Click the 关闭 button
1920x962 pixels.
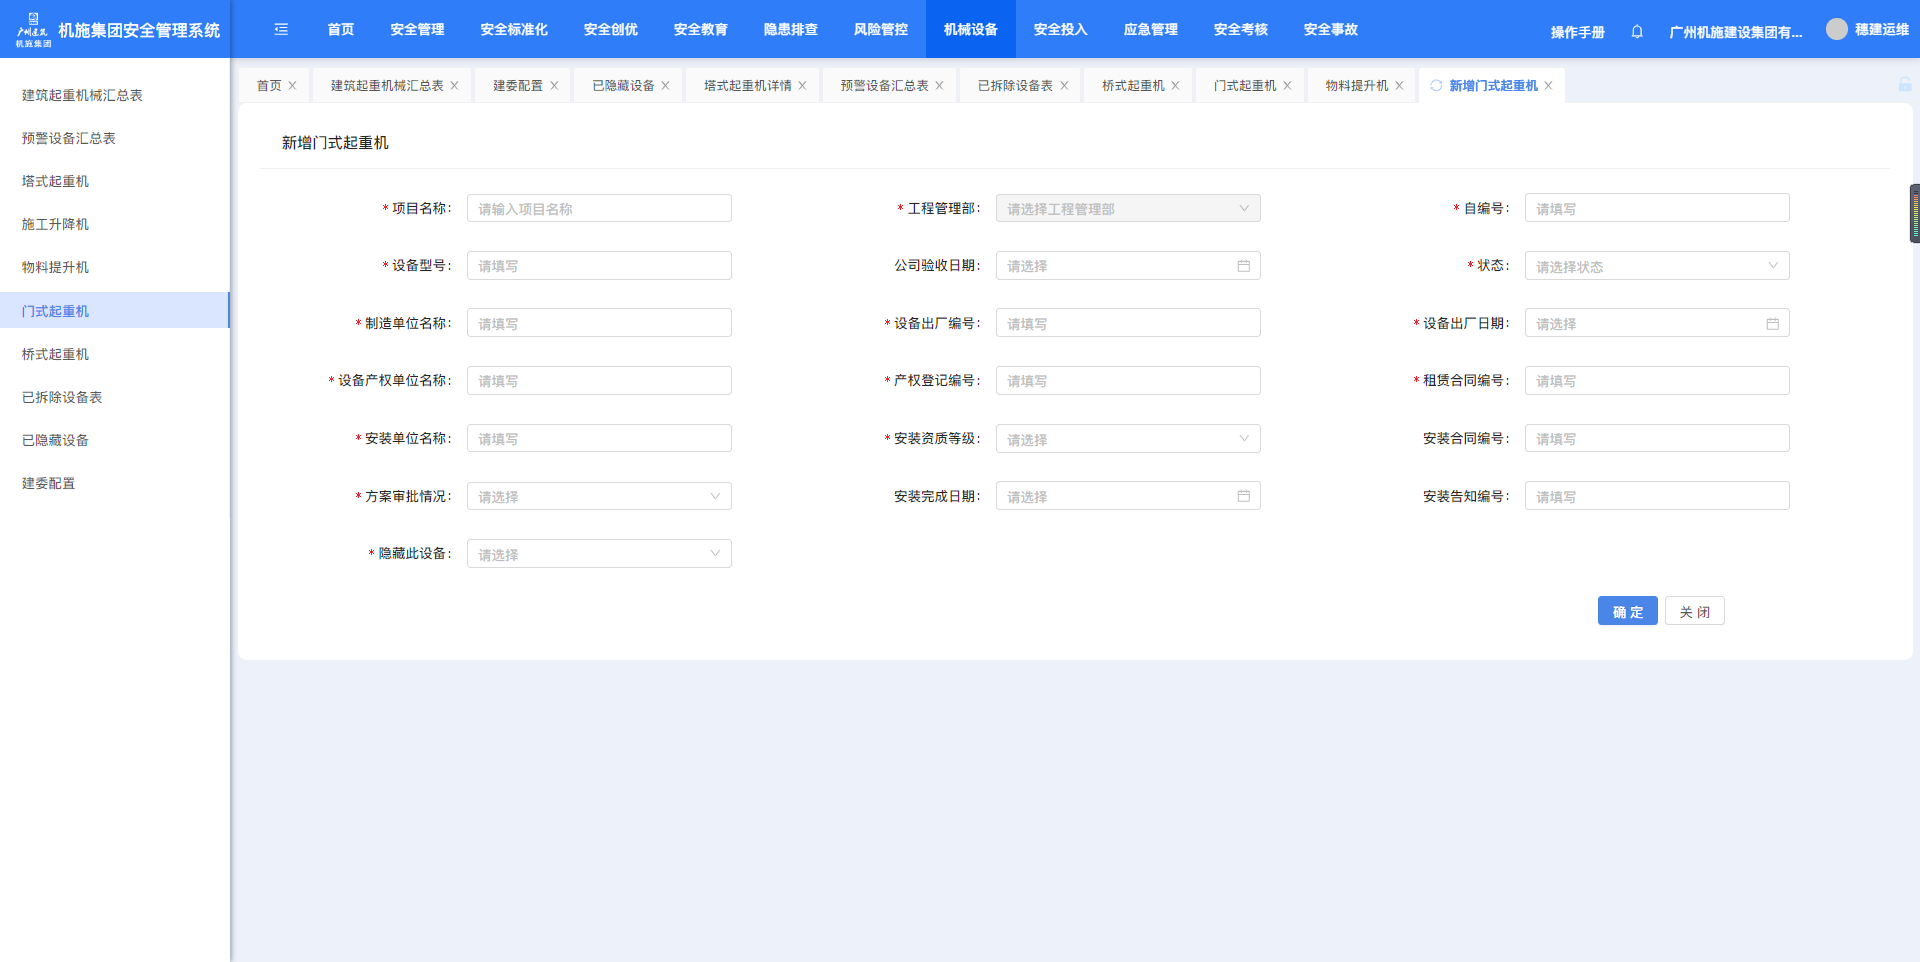click(1694, 612)
